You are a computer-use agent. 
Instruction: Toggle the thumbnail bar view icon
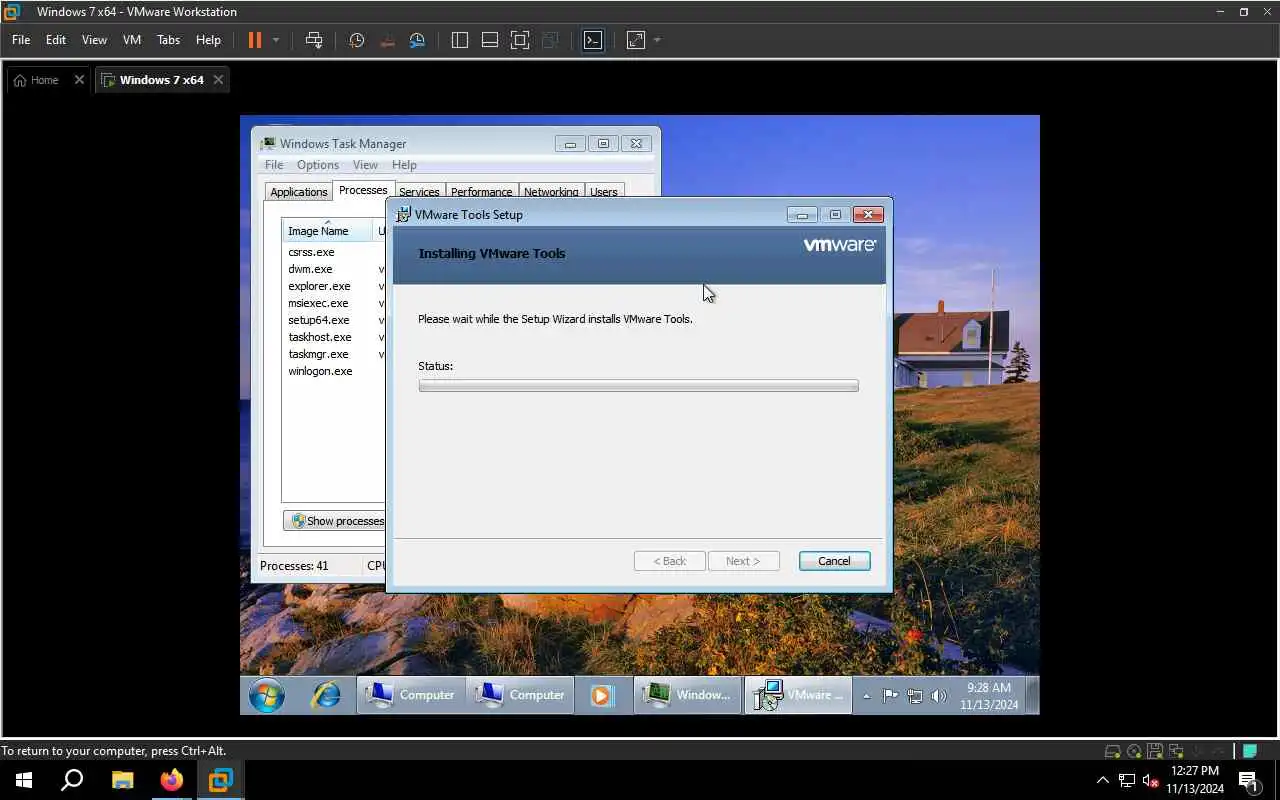tap(490, 40)
